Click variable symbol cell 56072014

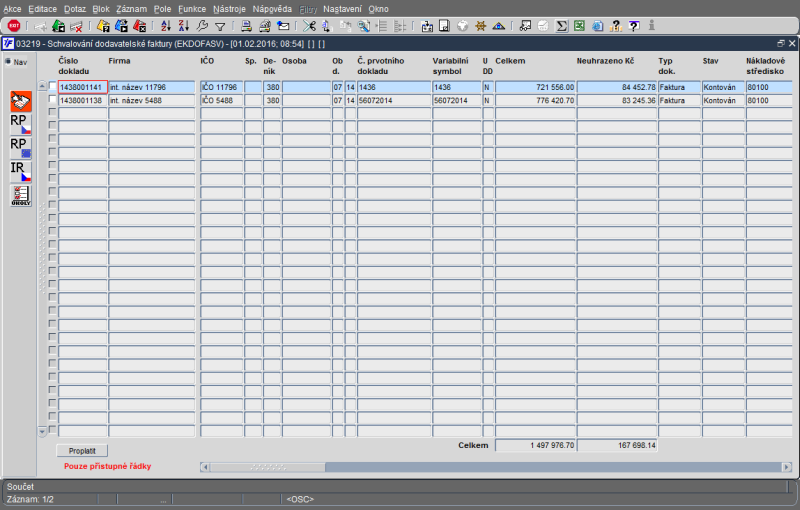pos(457,100)
